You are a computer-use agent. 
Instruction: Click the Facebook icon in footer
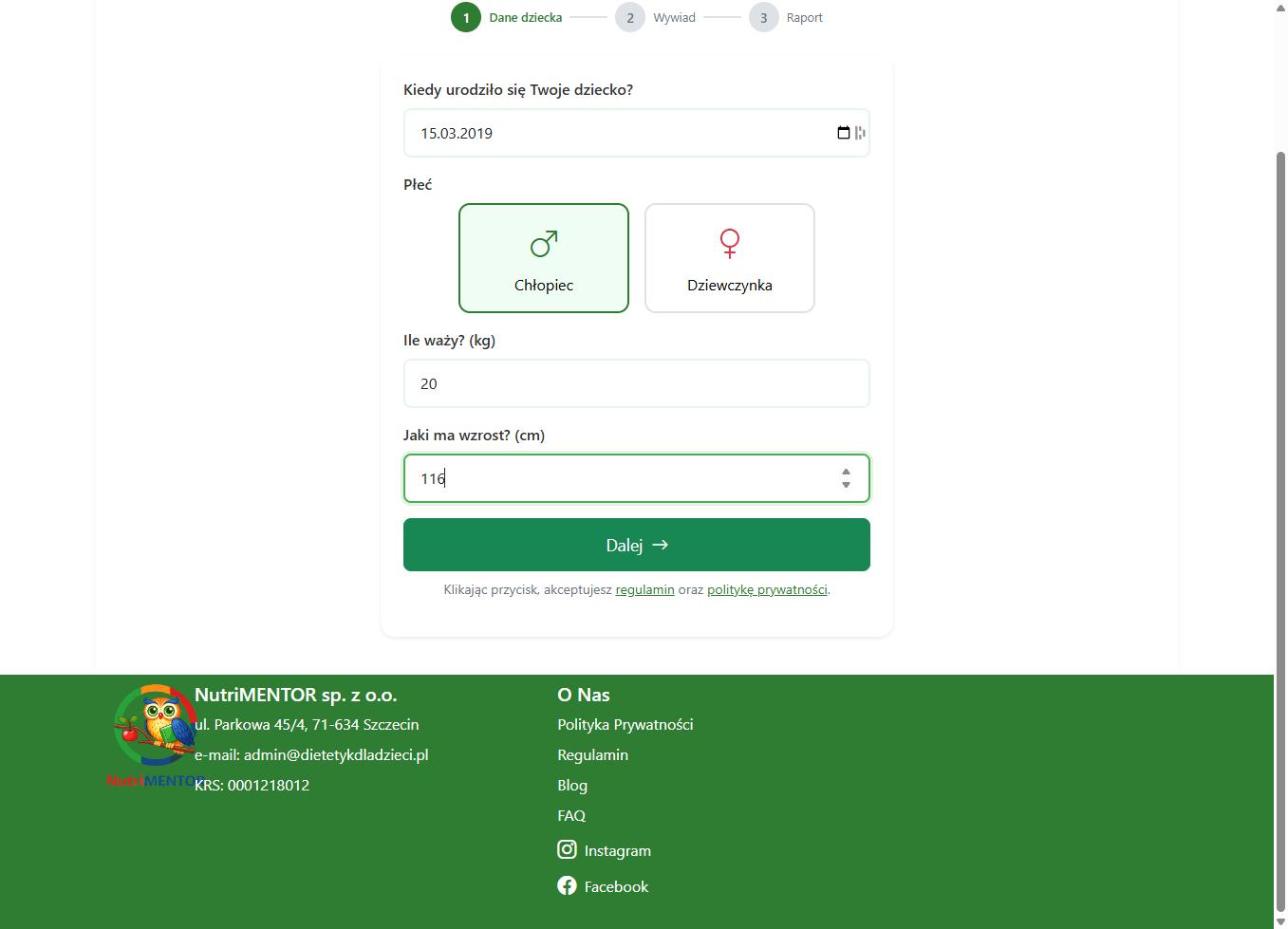click(x=567, y=886)
